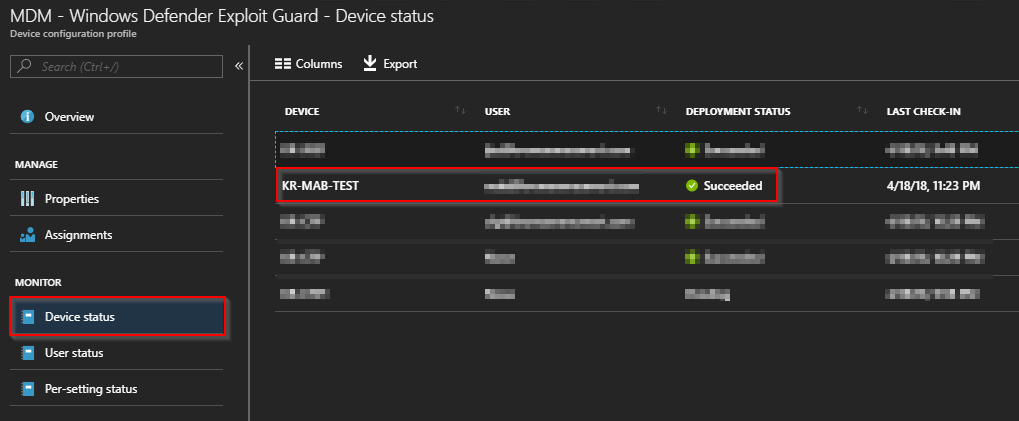Click the Columns grid icon
The width and height of the screenshot is (1019, 421).
click(x=283, y=64)
